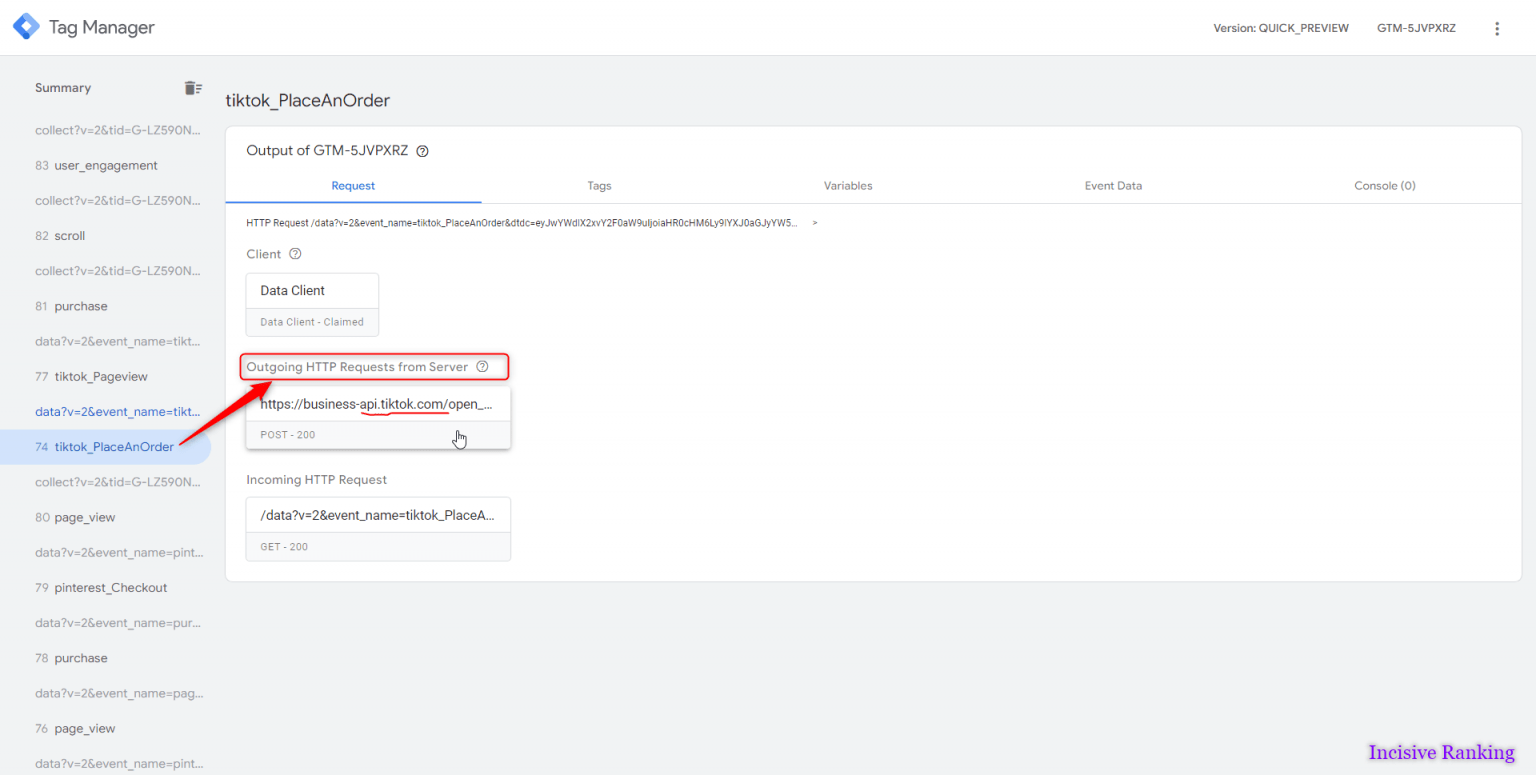The image size is (1536, 775).
Task: Click Version: QUICK_PREVIEW label
Action: (x=1281, y=28)
